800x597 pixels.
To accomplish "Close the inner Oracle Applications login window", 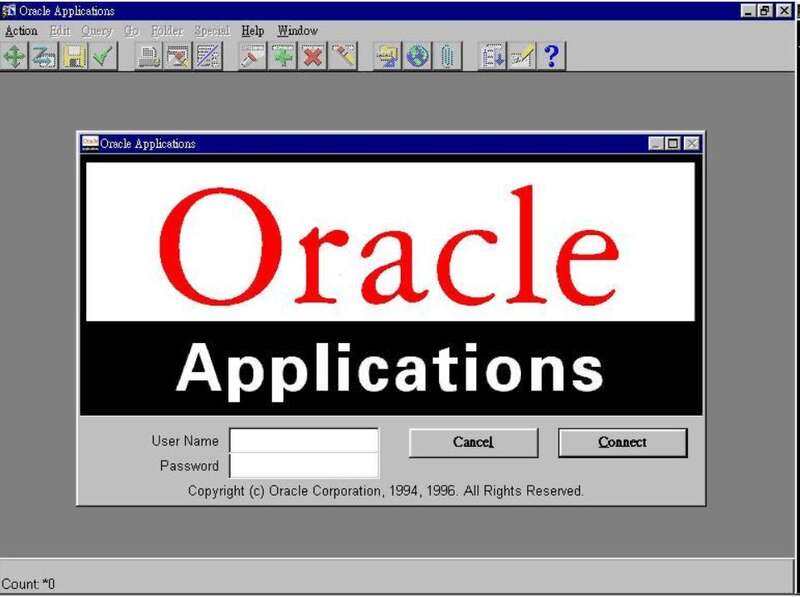I will [x=691, y=144].
